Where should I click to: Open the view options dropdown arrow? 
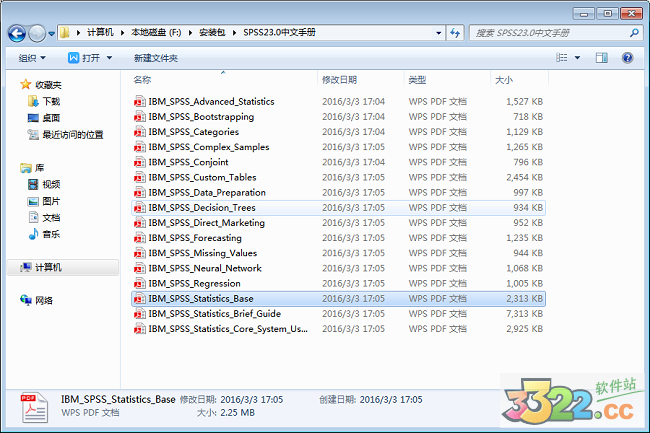(577, 58)
